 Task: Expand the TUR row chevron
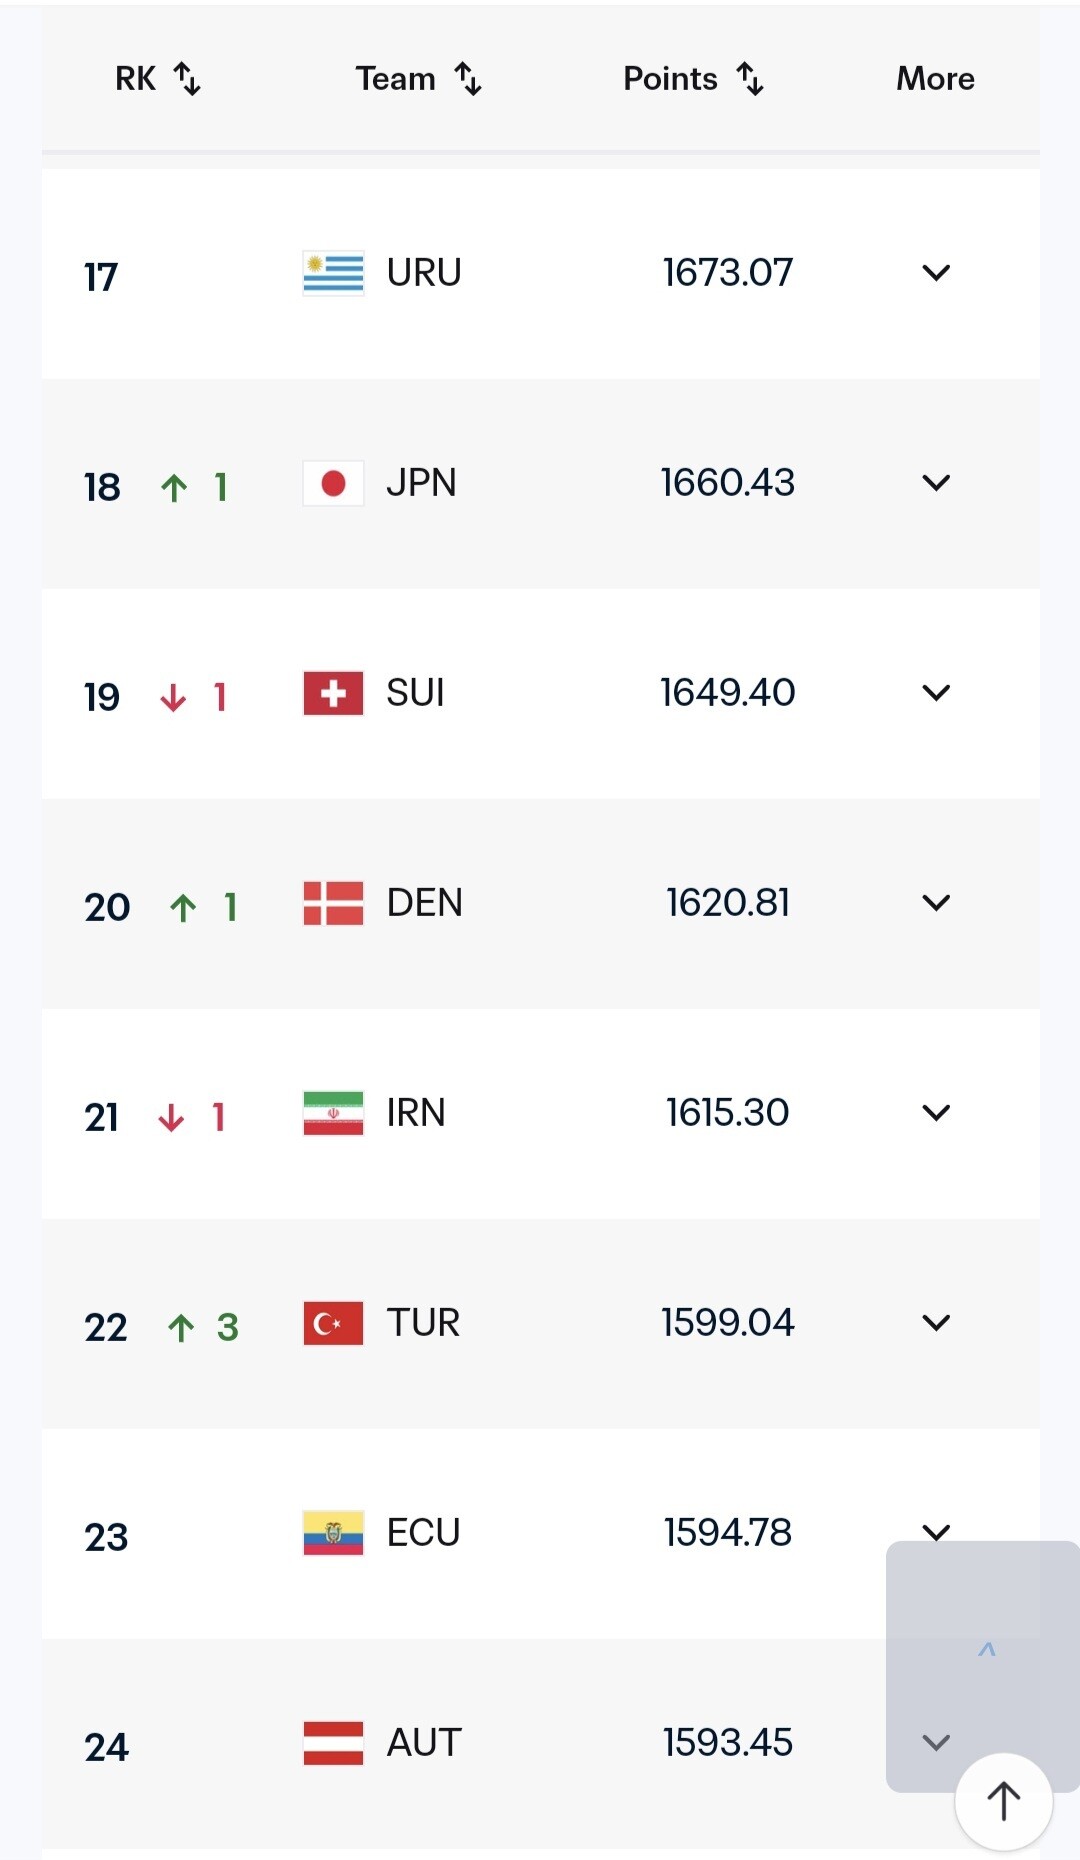tap(936, 1323)
